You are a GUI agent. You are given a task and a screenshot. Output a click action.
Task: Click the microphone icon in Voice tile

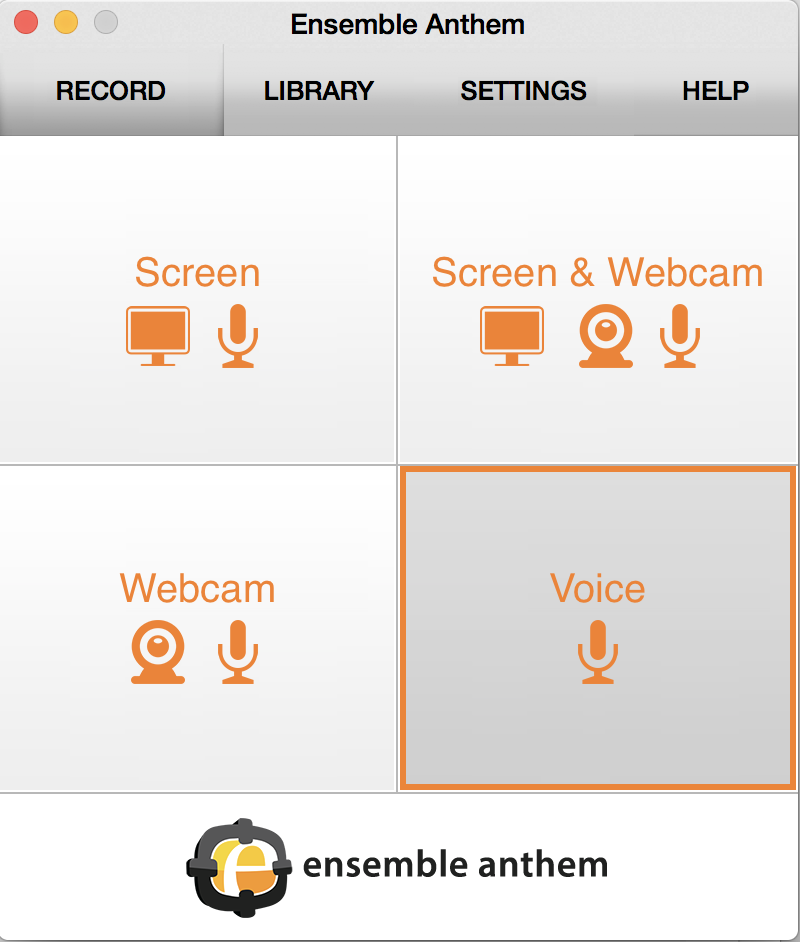tap(598, 652)
